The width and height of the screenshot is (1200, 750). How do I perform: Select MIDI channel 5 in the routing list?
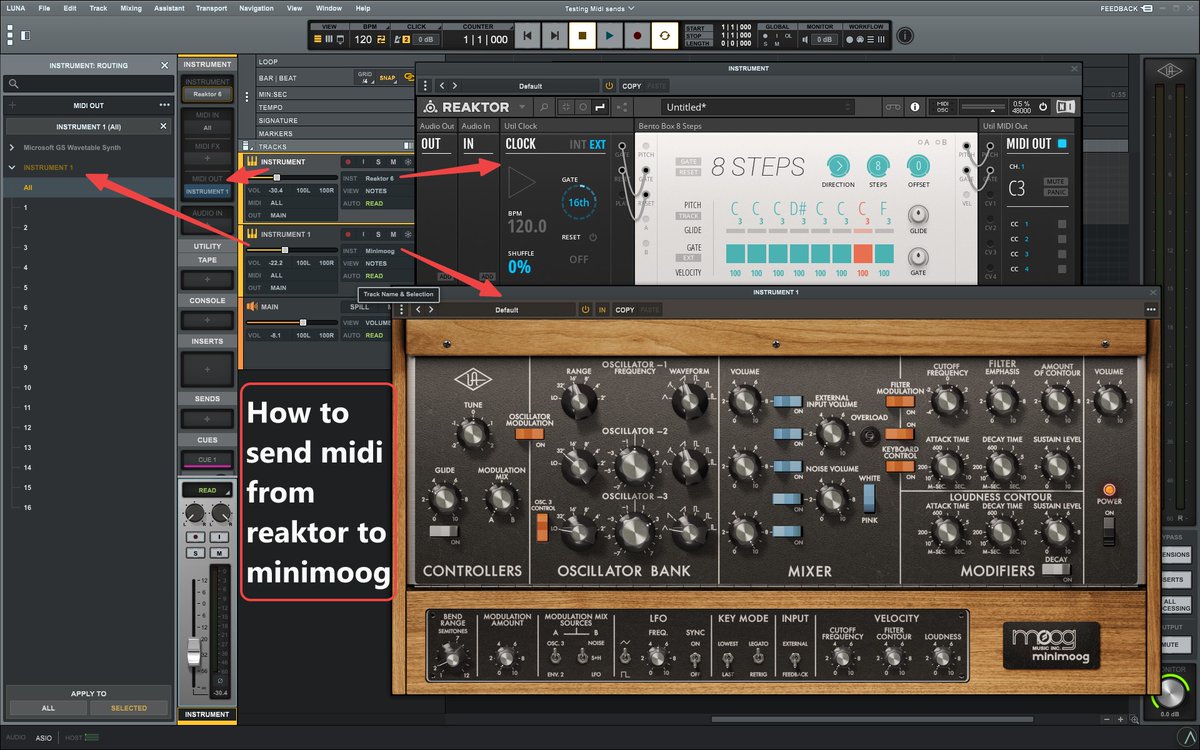[27, 287]
